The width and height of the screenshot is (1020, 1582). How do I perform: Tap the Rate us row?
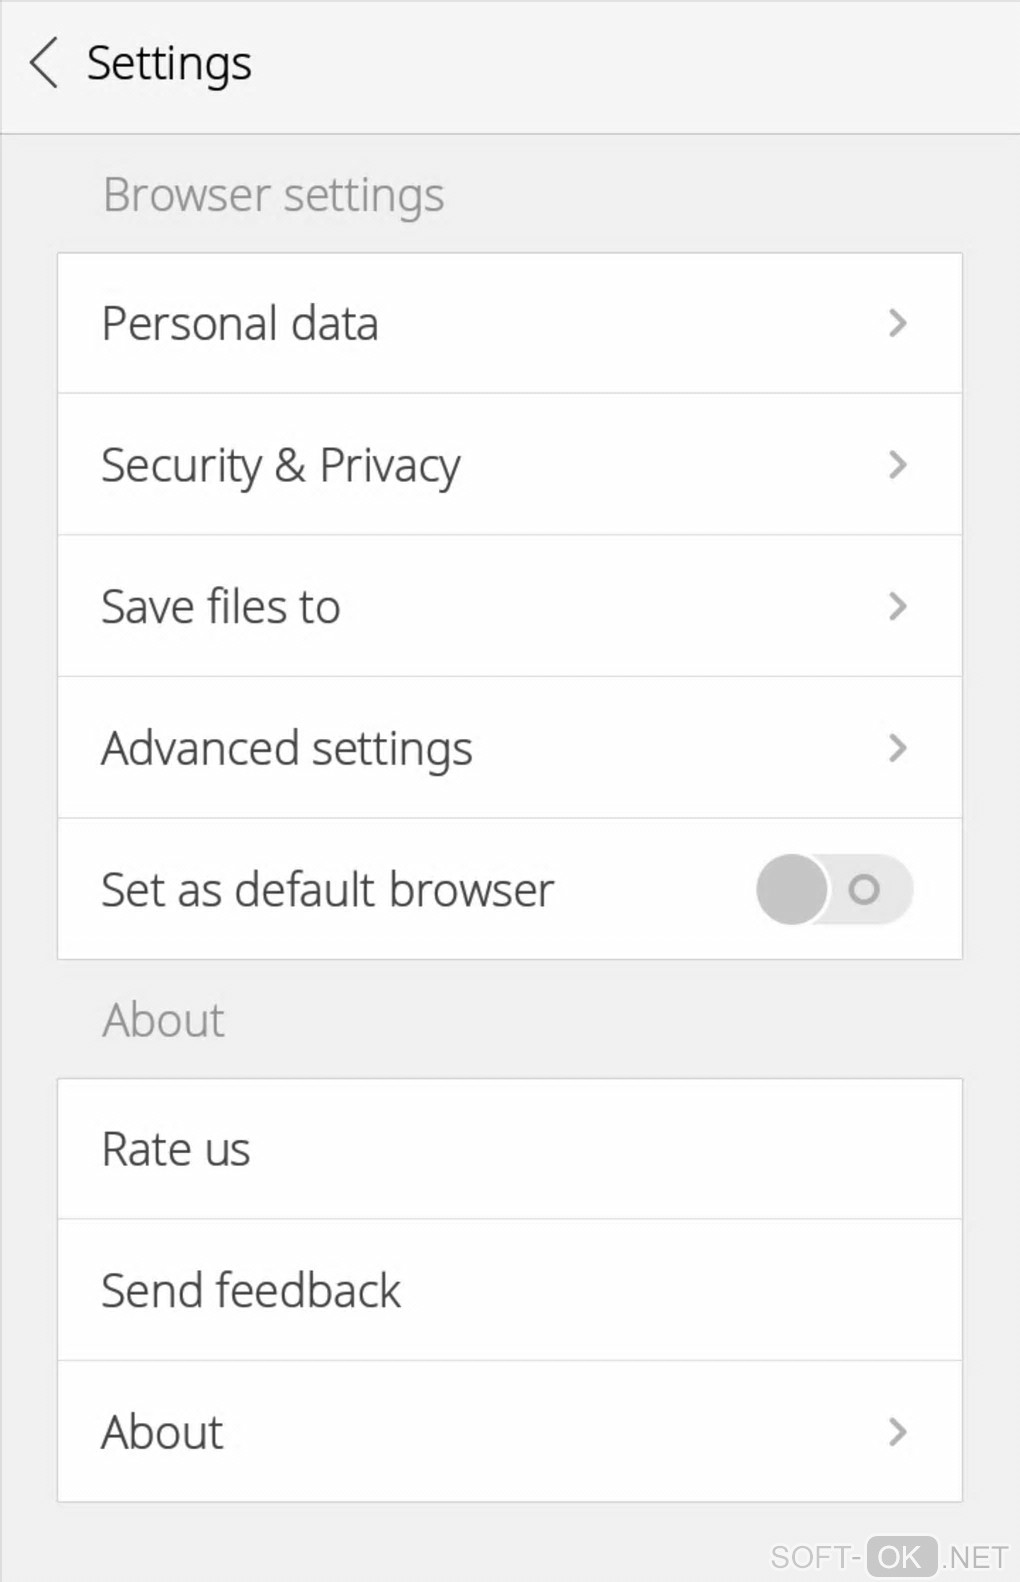(176, 1149)
